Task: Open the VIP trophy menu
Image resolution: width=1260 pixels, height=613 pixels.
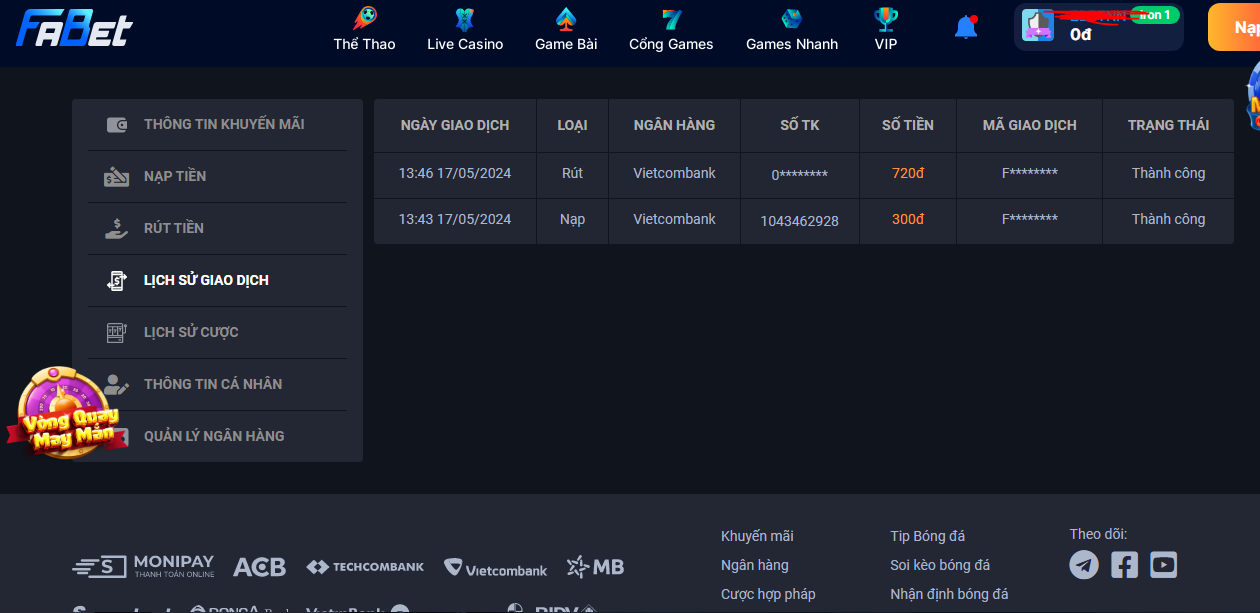Action: pyautogui.click(x=886, y=30)
